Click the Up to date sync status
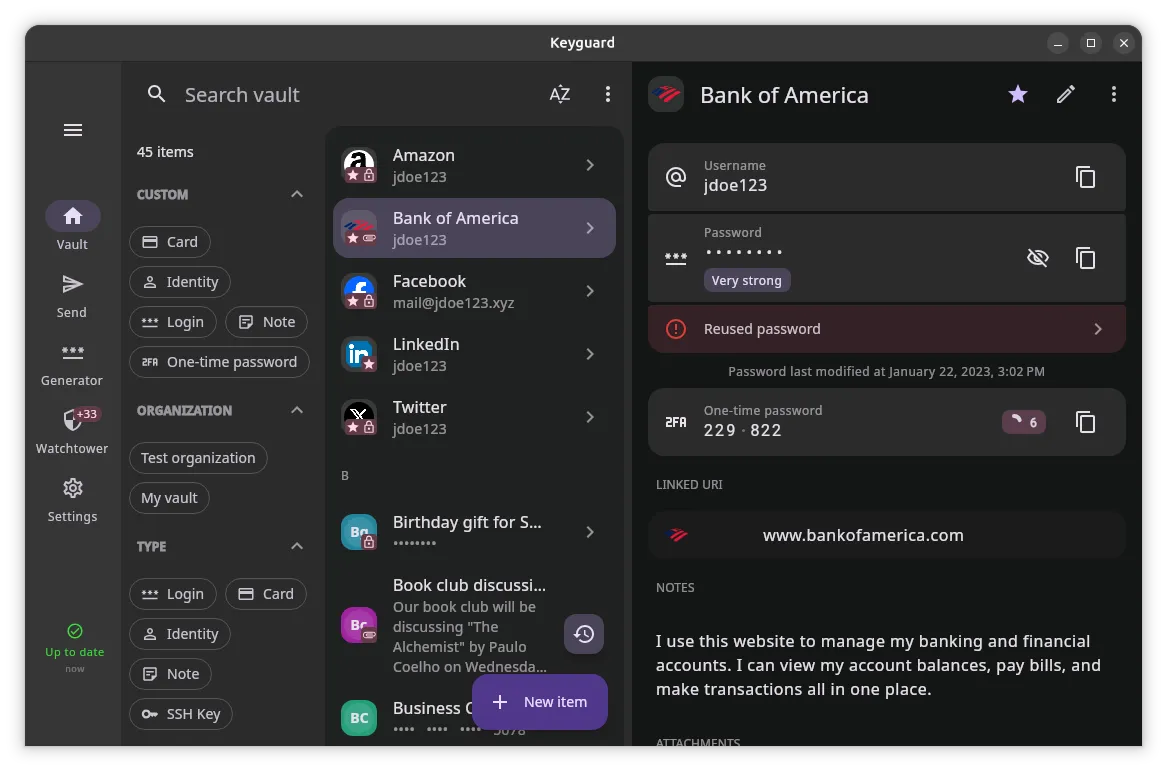 click(74, 648)
